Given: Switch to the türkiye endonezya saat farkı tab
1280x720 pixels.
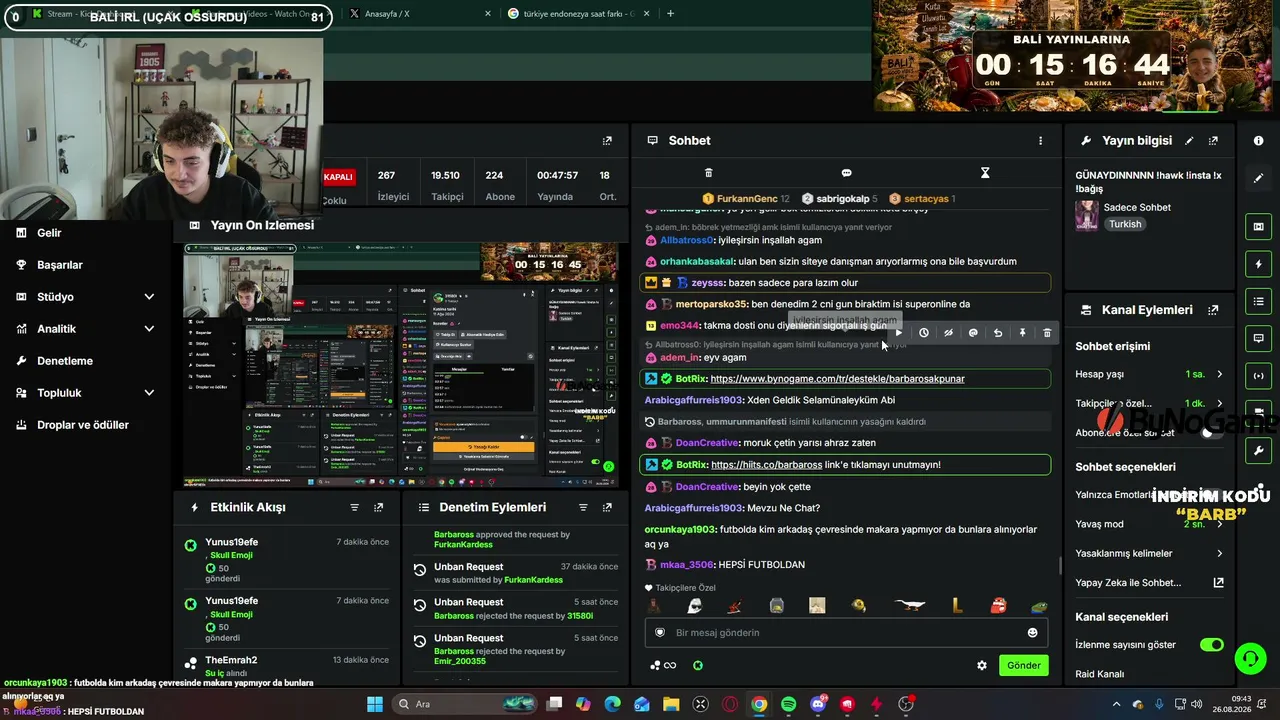Looking at the screenshot, I should pyautogui.click(x=578, y=13).
